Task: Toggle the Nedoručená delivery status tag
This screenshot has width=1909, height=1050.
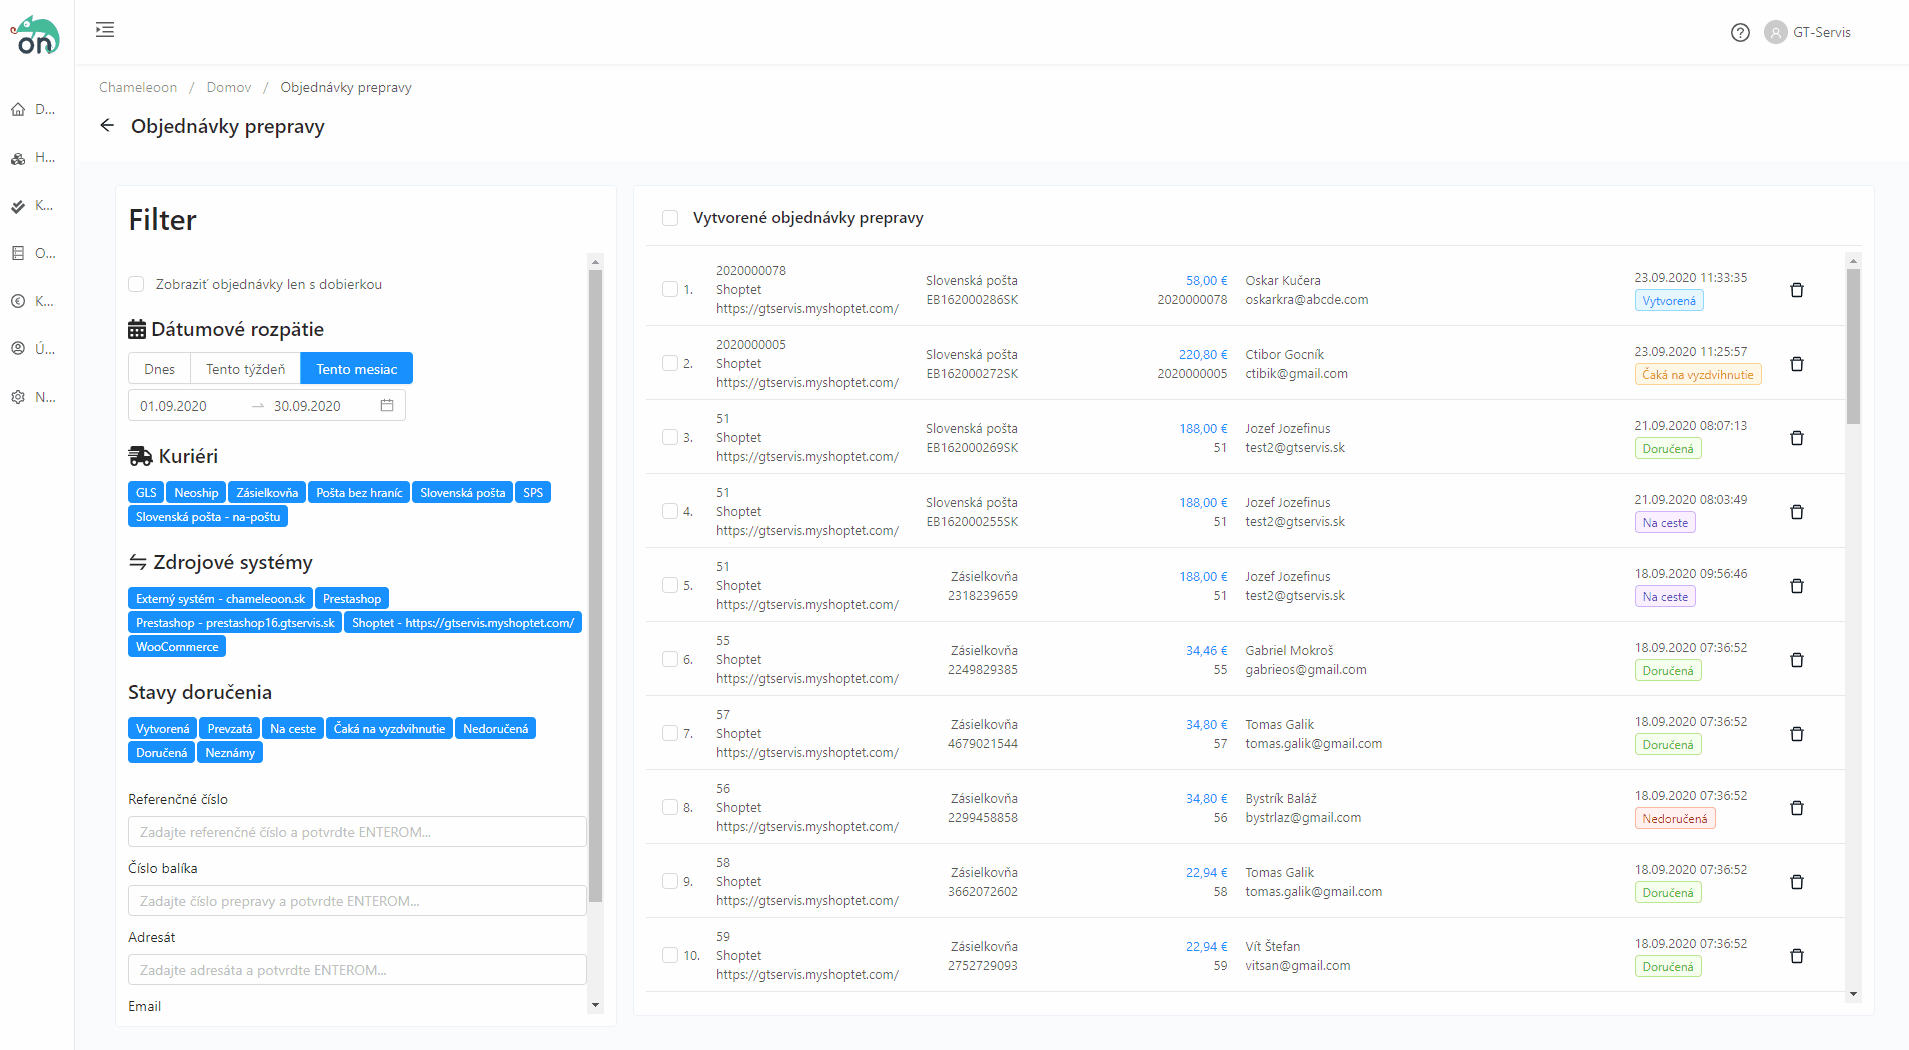Action: click(x=496, y=729)
